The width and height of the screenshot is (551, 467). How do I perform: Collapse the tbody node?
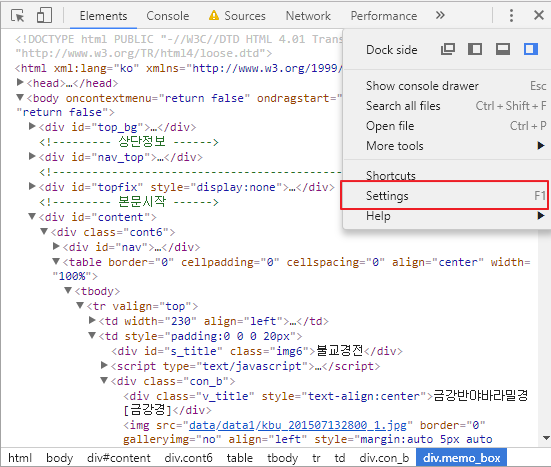click(x=68, y=290)
